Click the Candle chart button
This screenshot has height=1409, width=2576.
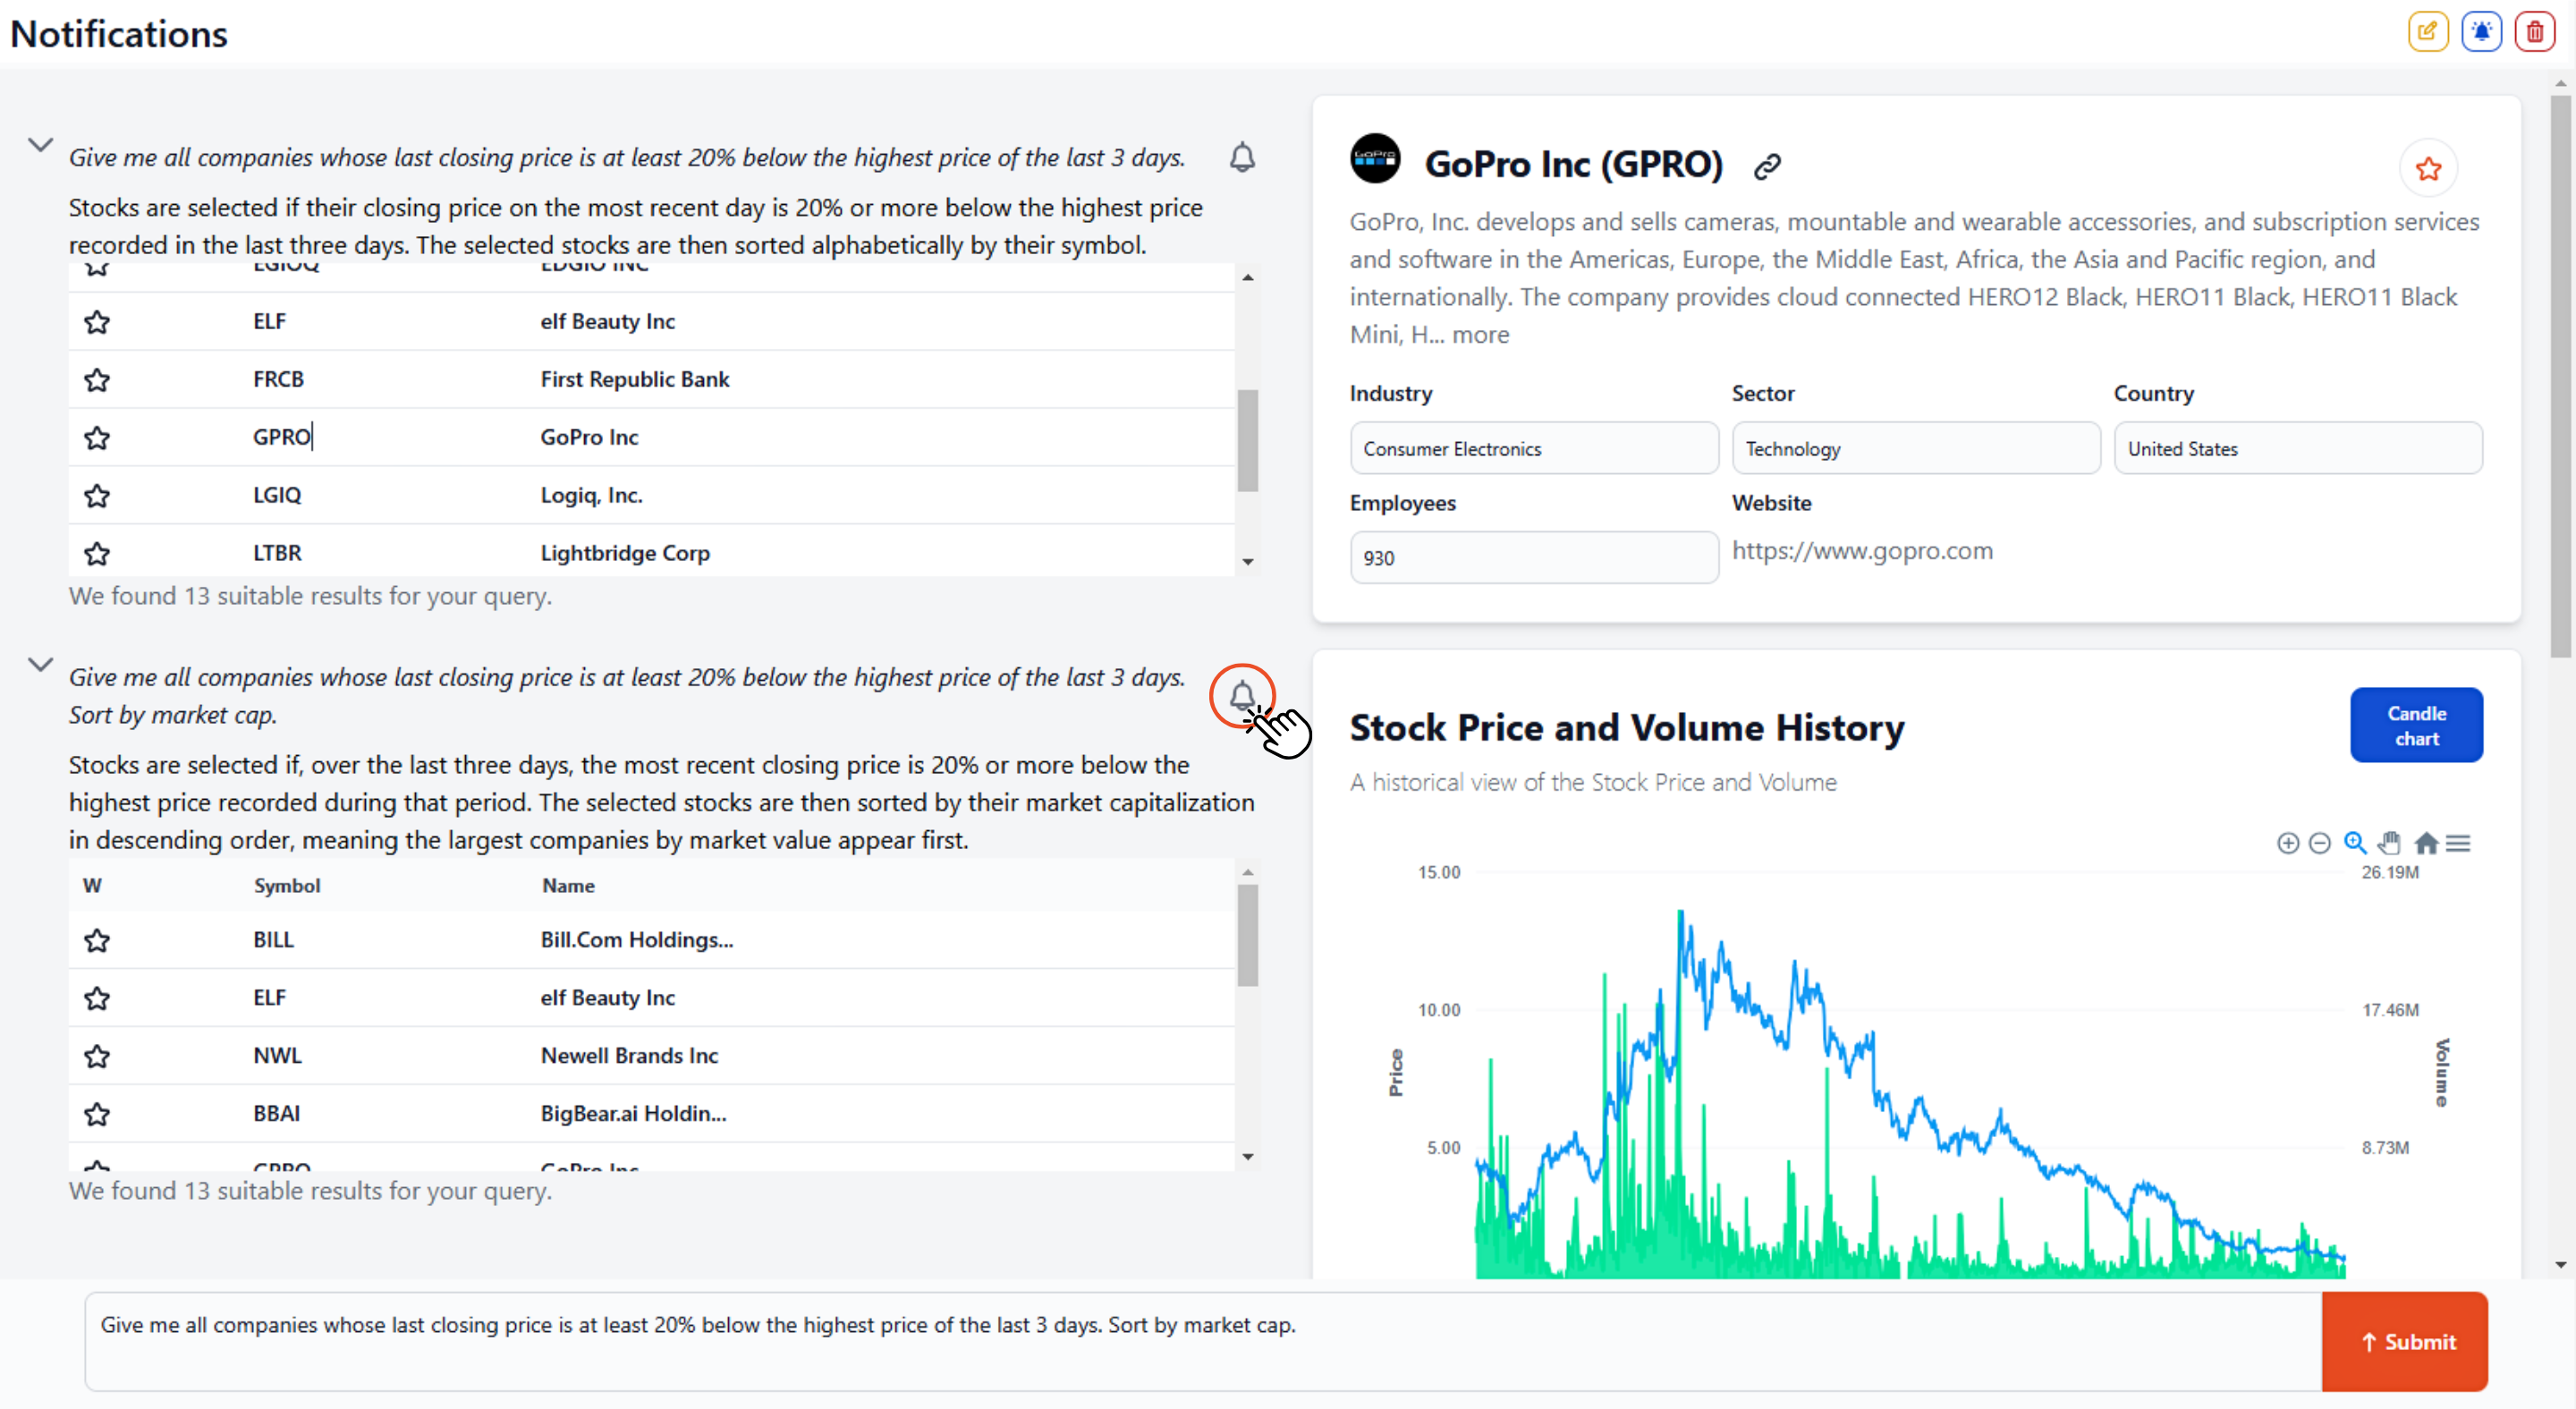2416,725
